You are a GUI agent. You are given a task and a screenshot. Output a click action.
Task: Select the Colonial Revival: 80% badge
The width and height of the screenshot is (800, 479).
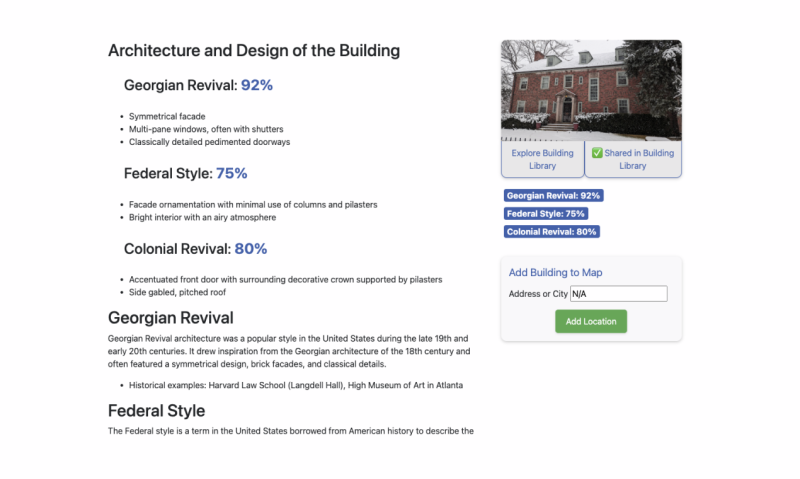coord(552,232)
